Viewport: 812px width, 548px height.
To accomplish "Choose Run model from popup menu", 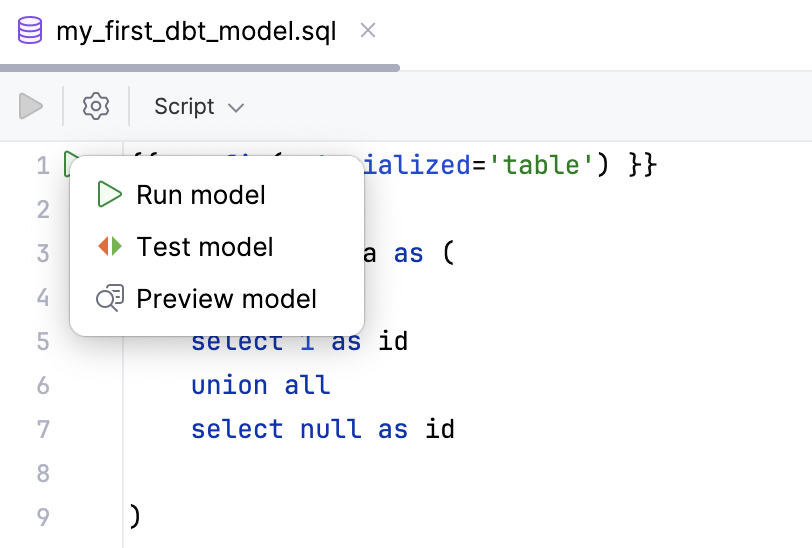I will pos(201,195).
